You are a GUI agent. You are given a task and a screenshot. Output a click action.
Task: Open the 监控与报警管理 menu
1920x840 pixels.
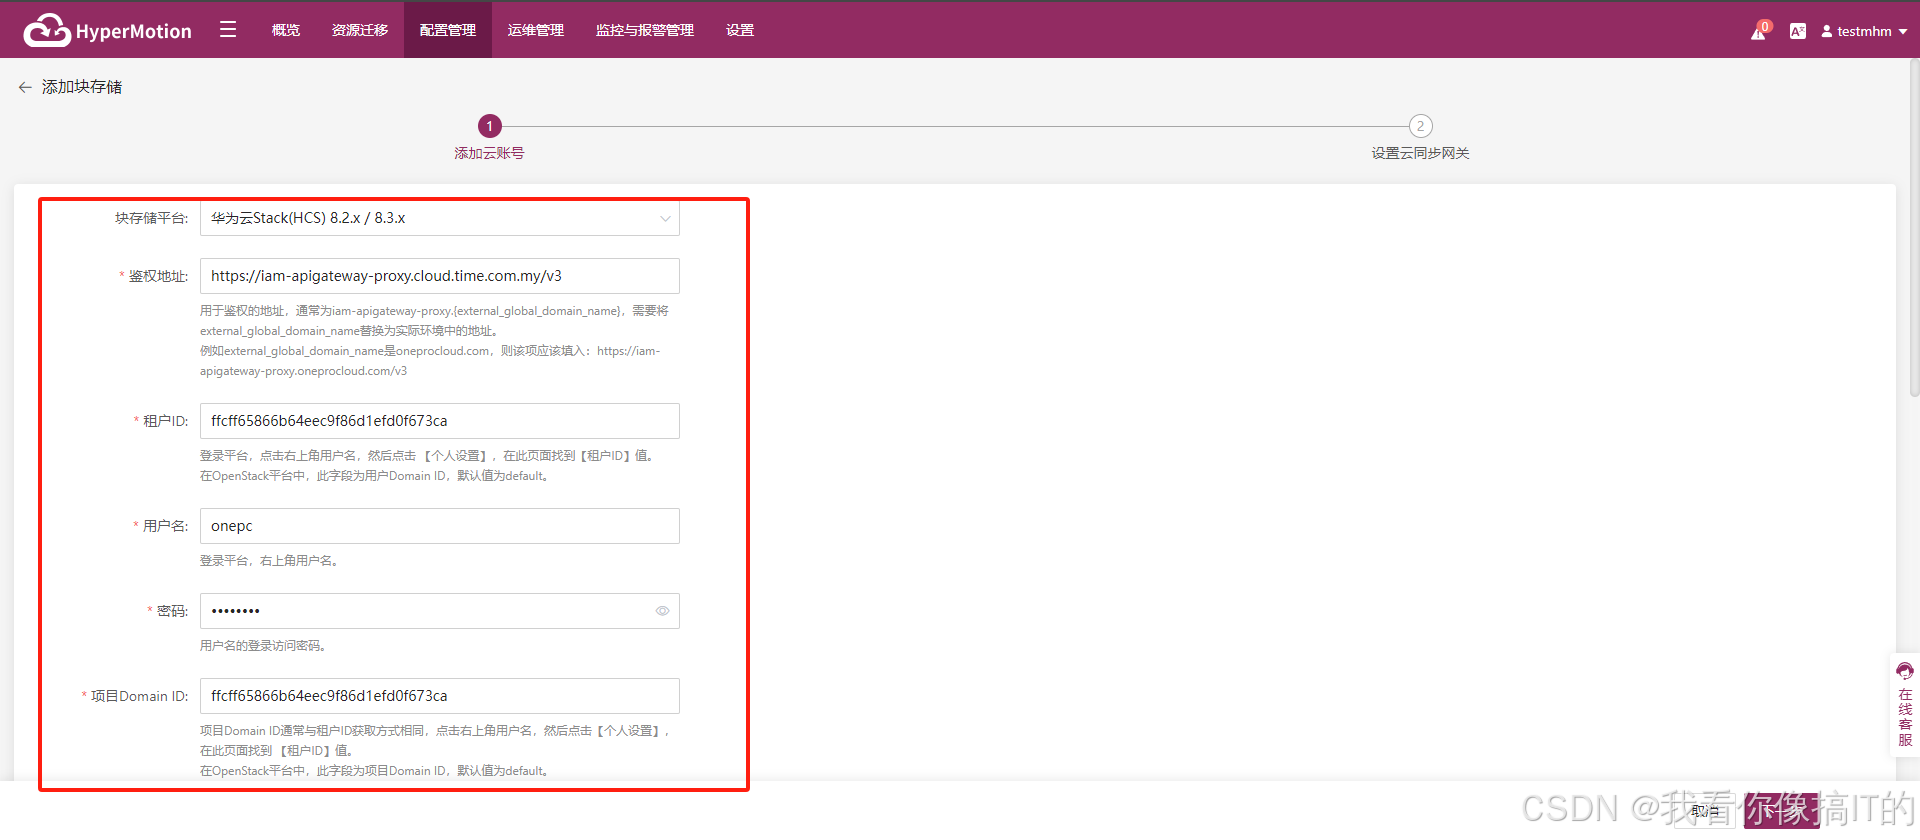(x=645, y=30)
